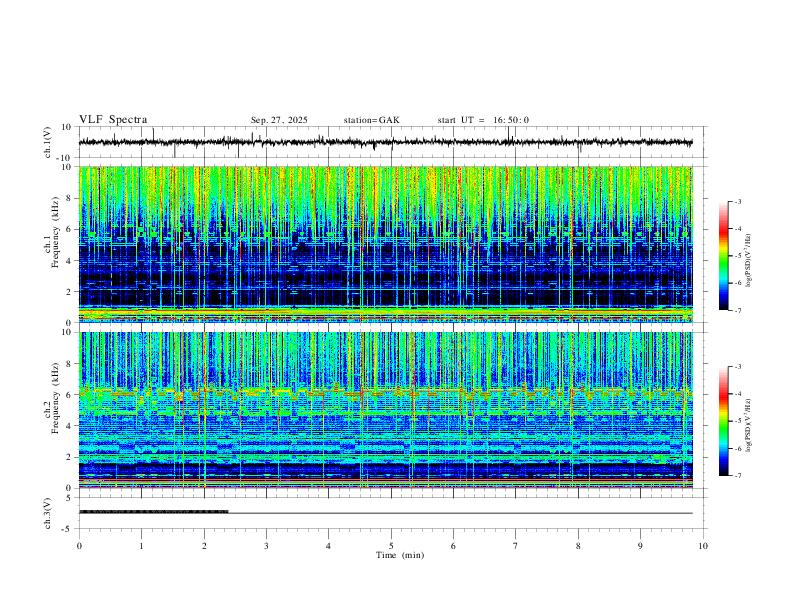The height and width of the screenshot is (612, 792).
Task: Click the ch.2 'Frequency (kHz)' axis label
Action: 55,398
